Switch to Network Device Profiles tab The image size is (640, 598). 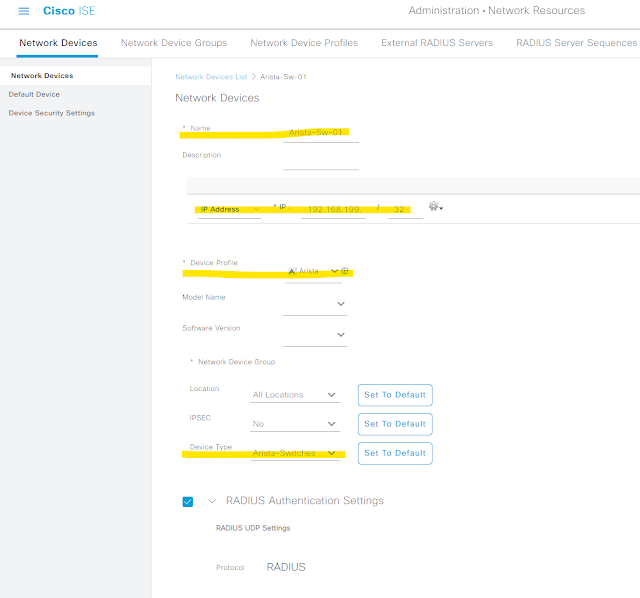tap(304, 43)
